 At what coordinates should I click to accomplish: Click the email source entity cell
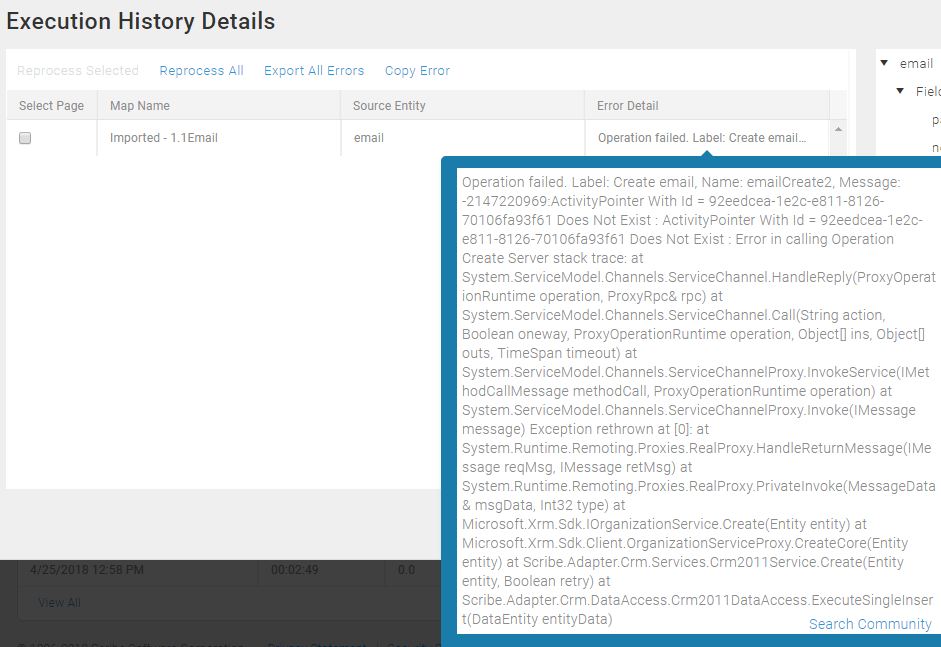point(369,138)
